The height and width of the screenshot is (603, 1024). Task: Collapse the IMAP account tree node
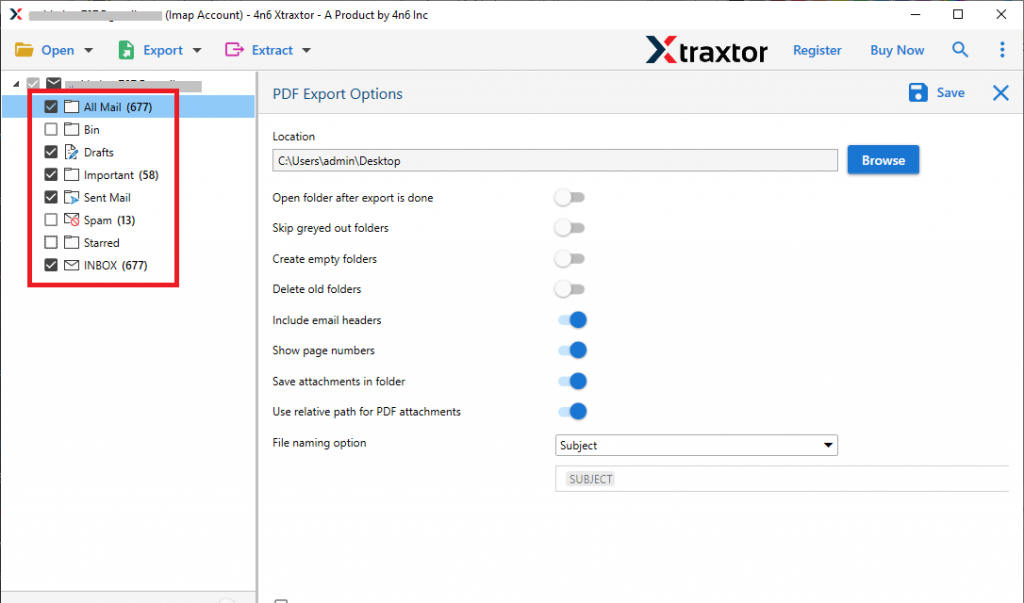(x=17, y=84)
